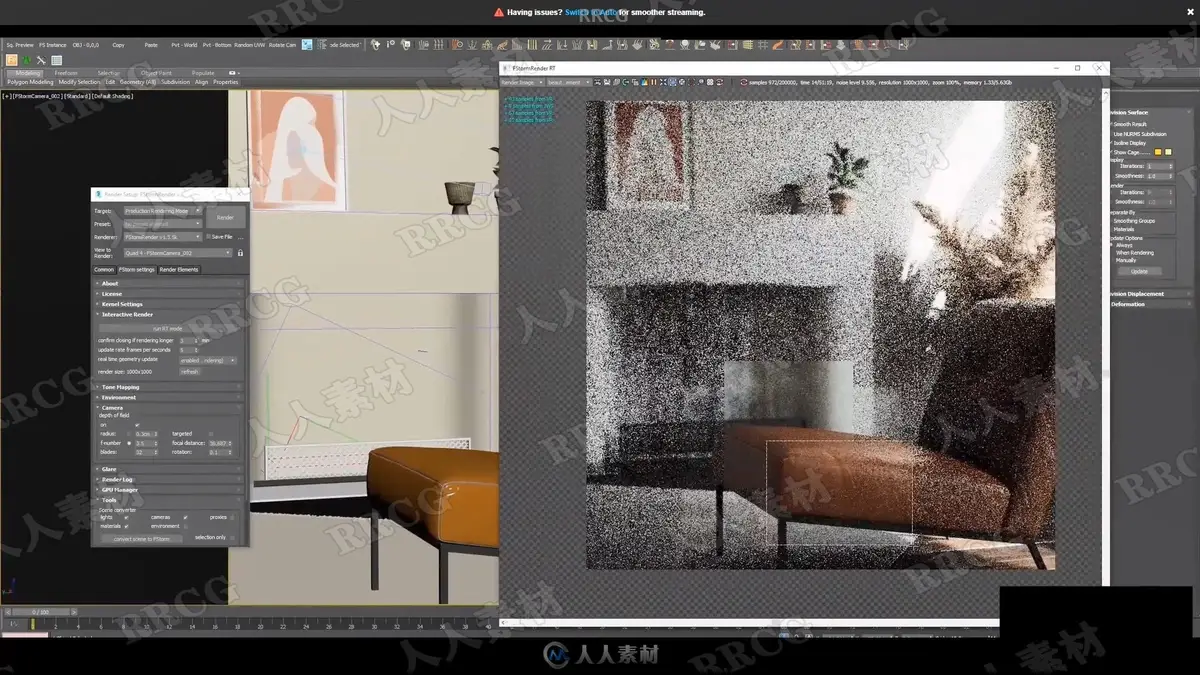
Task: Toggle Smooth Result checkbox in Subdivision Surface
Action: (1110, 124)
